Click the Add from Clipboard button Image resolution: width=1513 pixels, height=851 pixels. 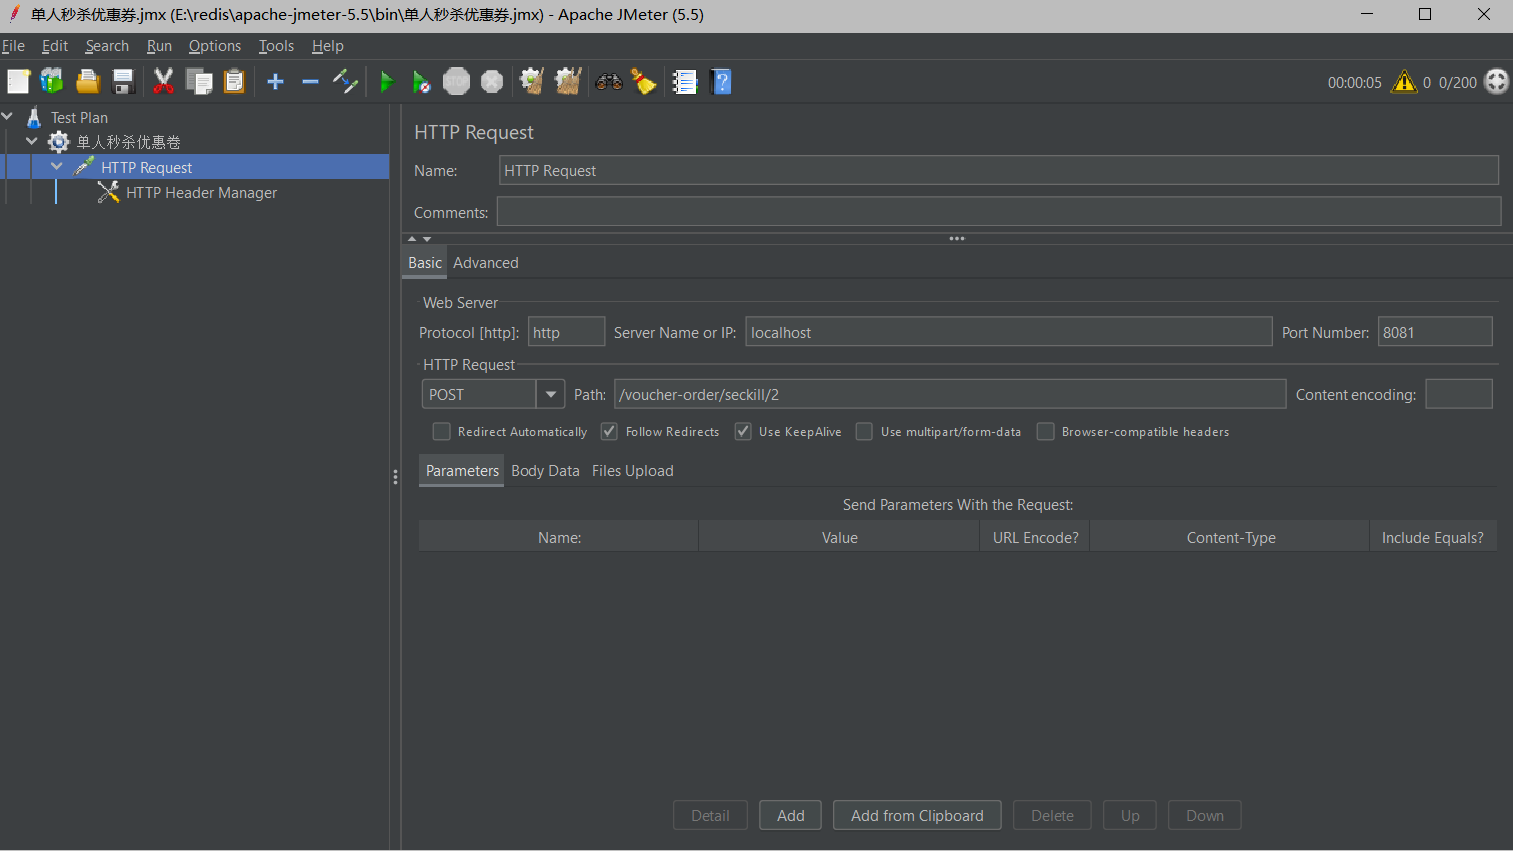tap(917, 815)
